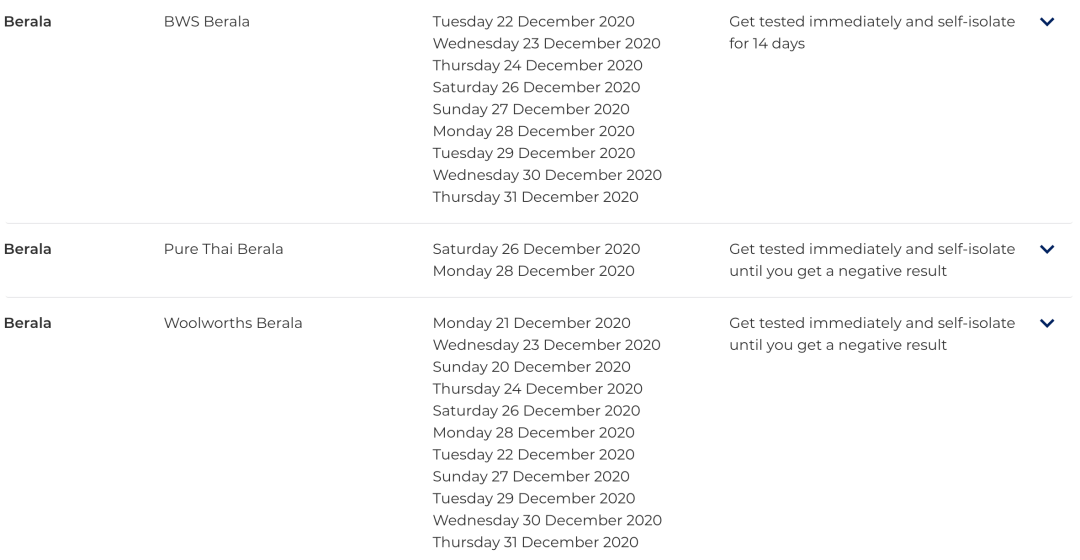Expand the Pure Thai Berala row chevron

[x=1047, y=249]
